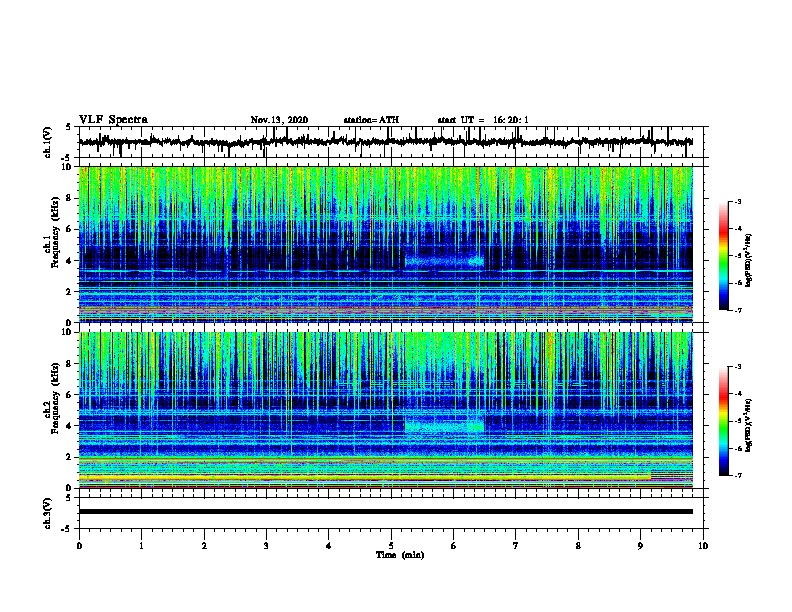Click the 4 kHz emission burst in ch.1 spectrogram
This screenshot has width=792, height=612.
444,261
